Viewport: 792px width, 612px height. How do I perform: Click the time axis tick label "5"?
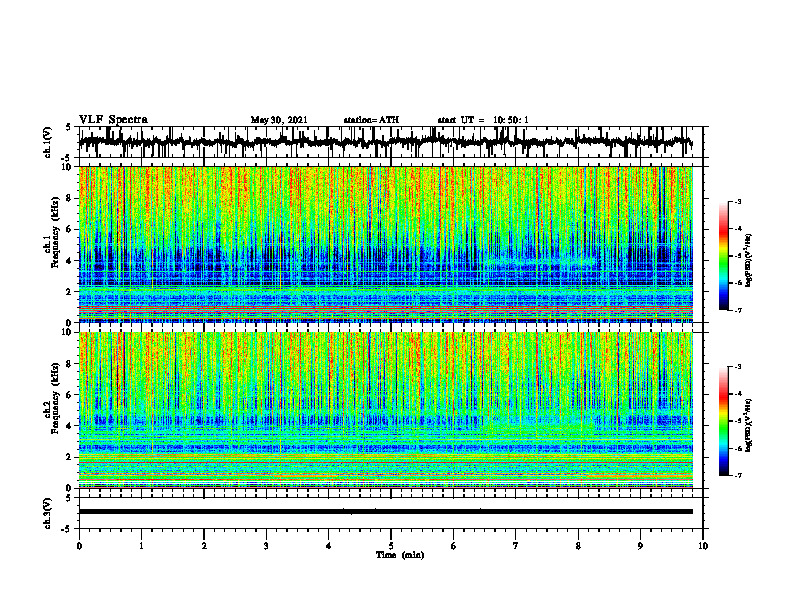[x=391, y=546]
